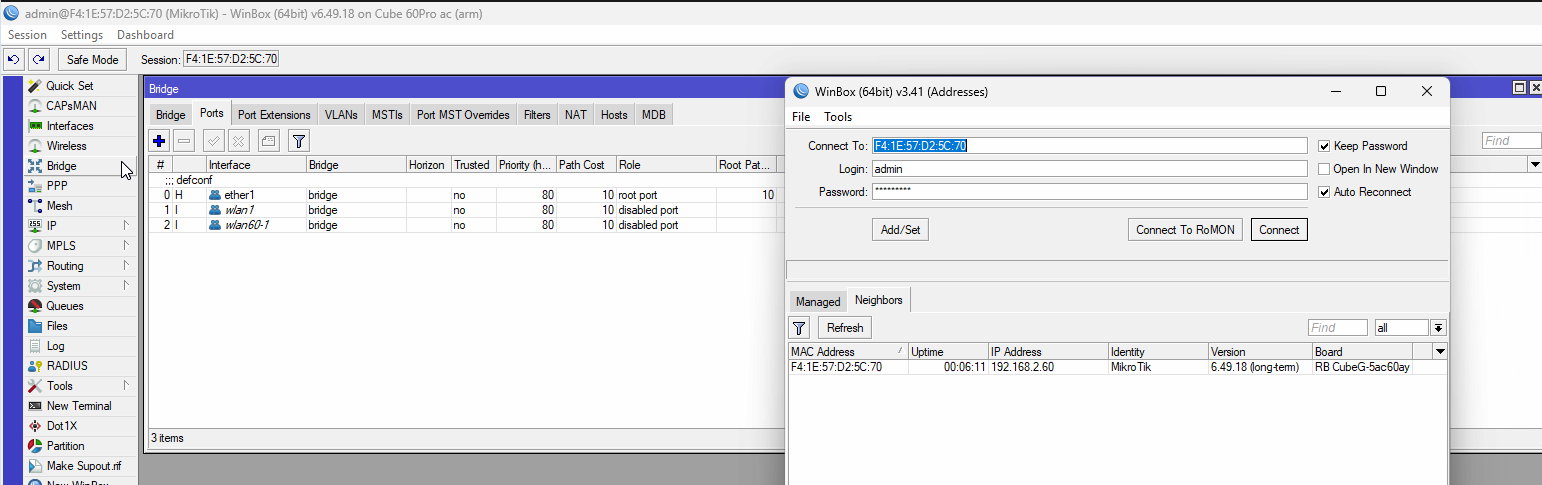Enable Open In New Window checkbox
Screen dimensions: 1542x485
(x=1324, y=169)
